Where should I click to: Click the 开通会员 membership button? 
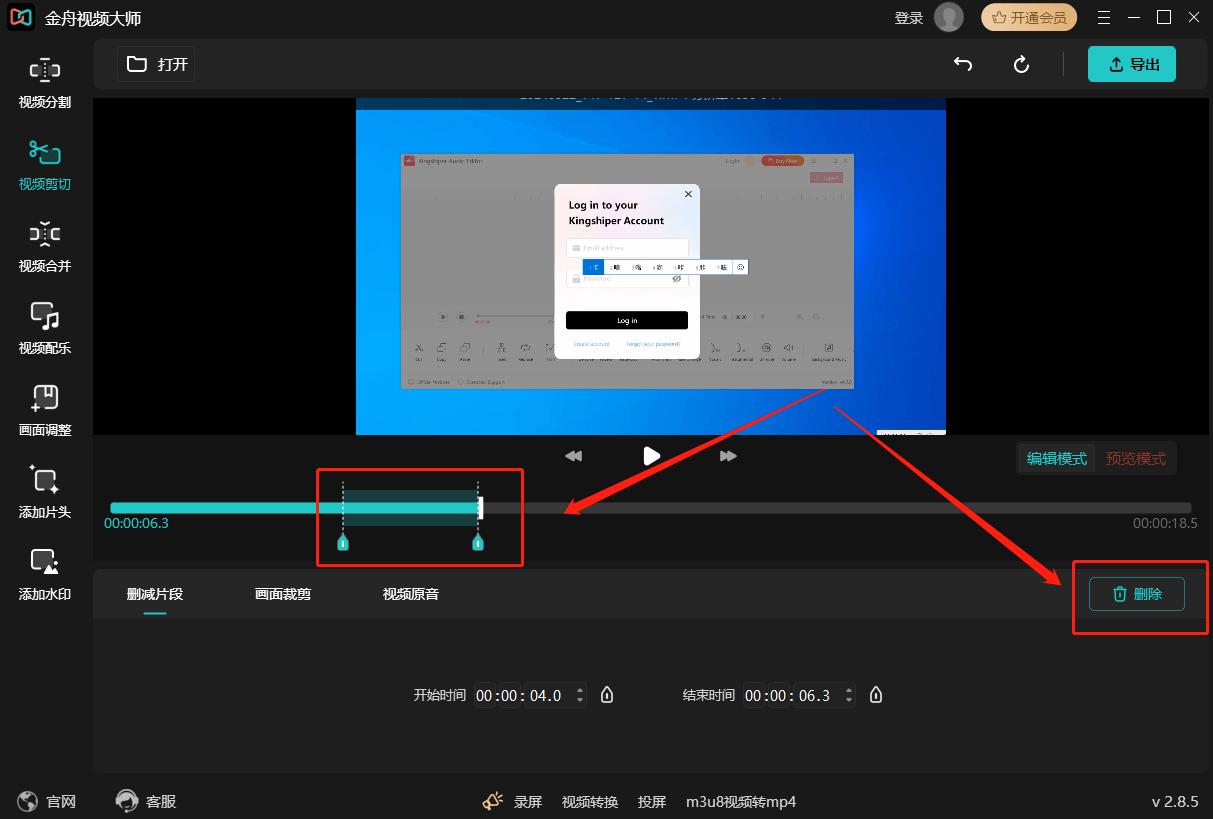(1029, 17)
